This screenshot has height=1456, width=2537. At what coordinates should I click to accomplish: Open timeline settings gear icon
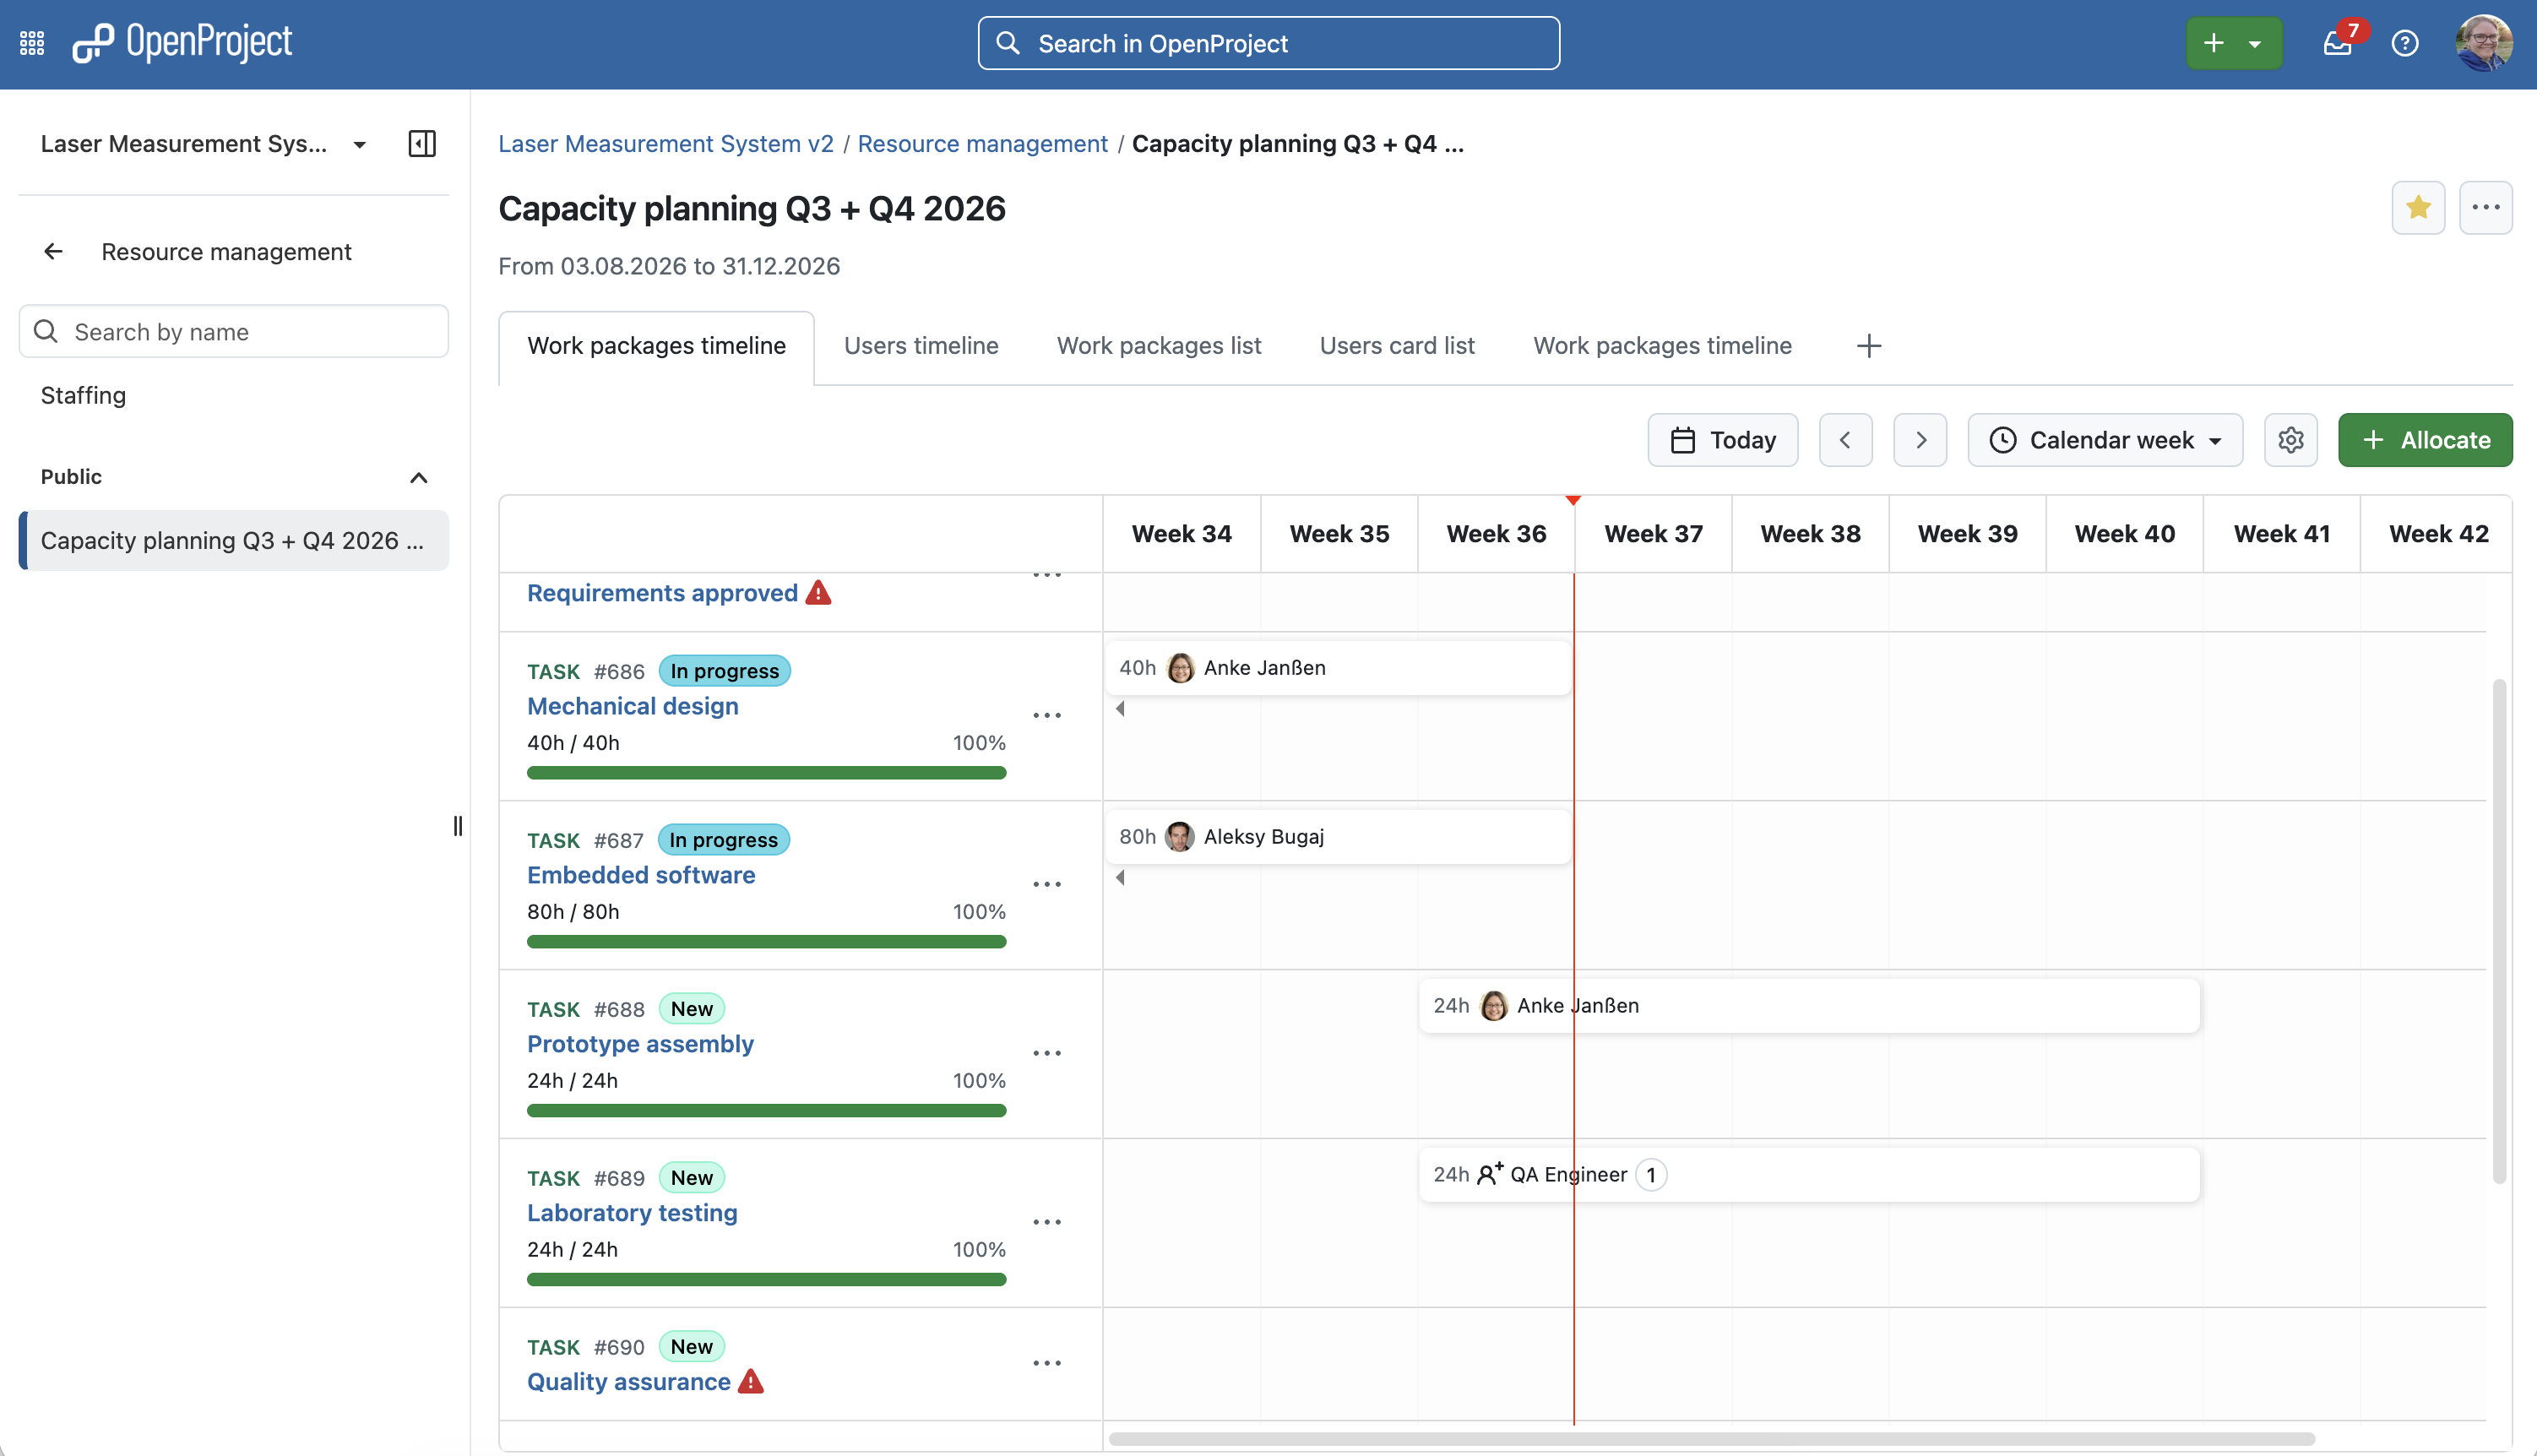(2291, 440)
